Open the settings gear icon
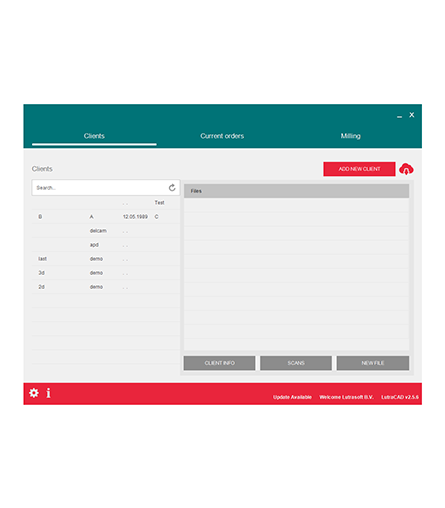This screenshot has width=445, height=508. (34, 393)
